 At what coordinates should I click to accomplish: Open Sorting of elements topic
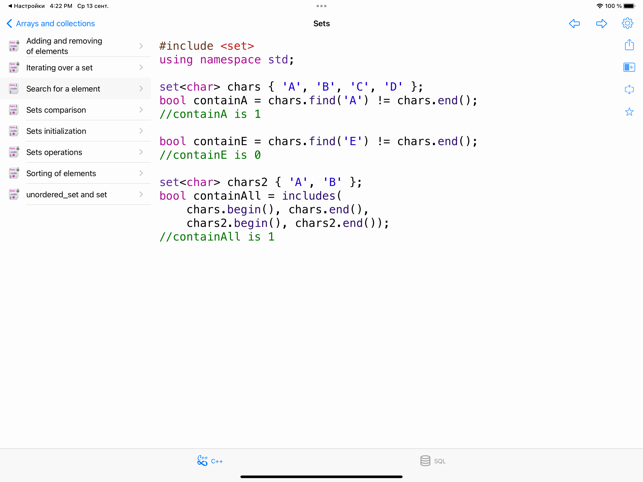(x=76, y=173)
